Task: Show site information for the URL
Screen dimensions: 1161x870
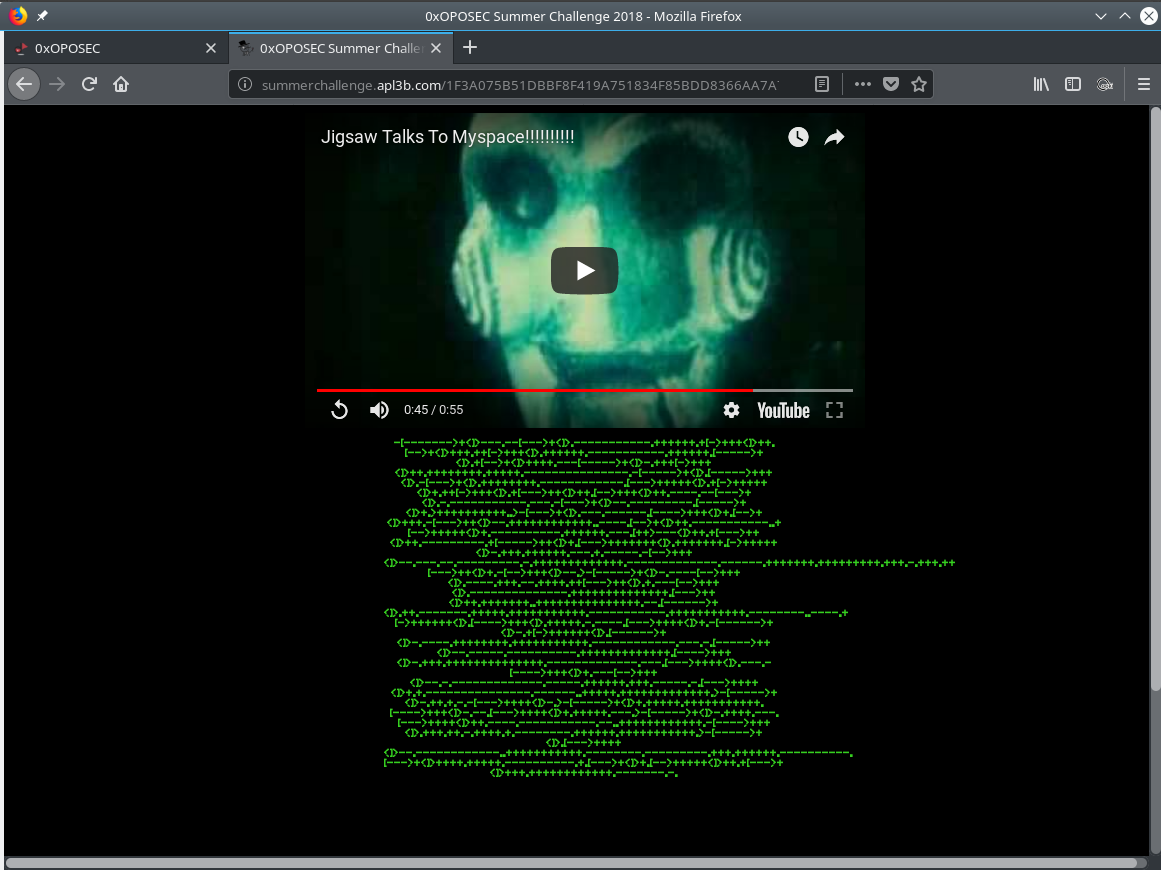Action: click(x=246, y=85)
